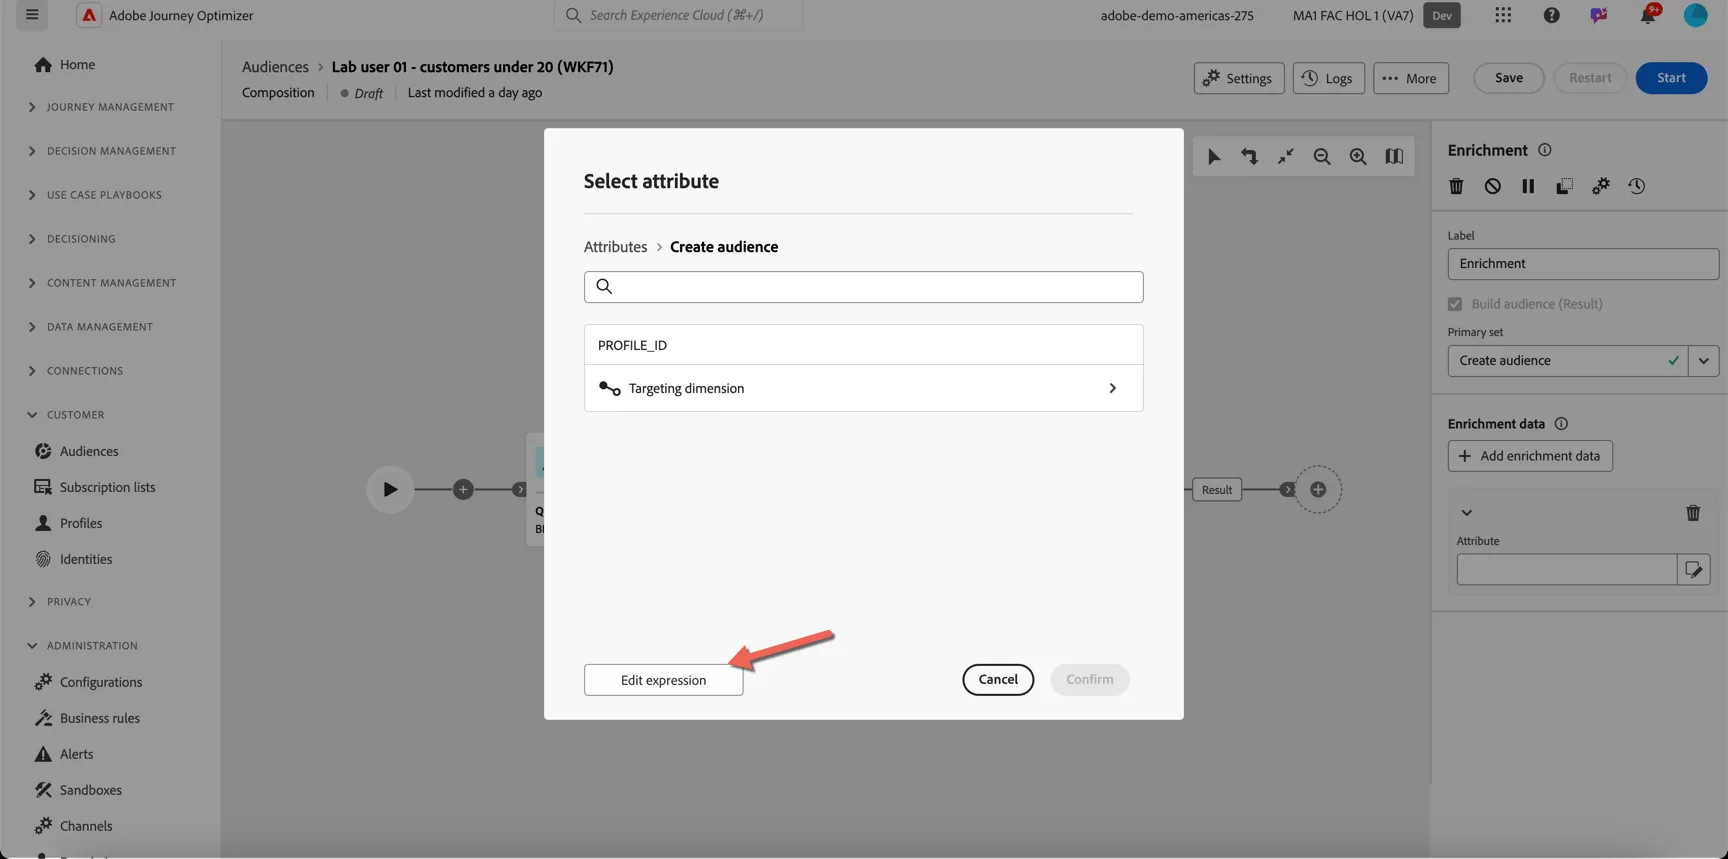Open the More actions menu
Viewport: 1728px width, 859px height.
pos(1410,78)
